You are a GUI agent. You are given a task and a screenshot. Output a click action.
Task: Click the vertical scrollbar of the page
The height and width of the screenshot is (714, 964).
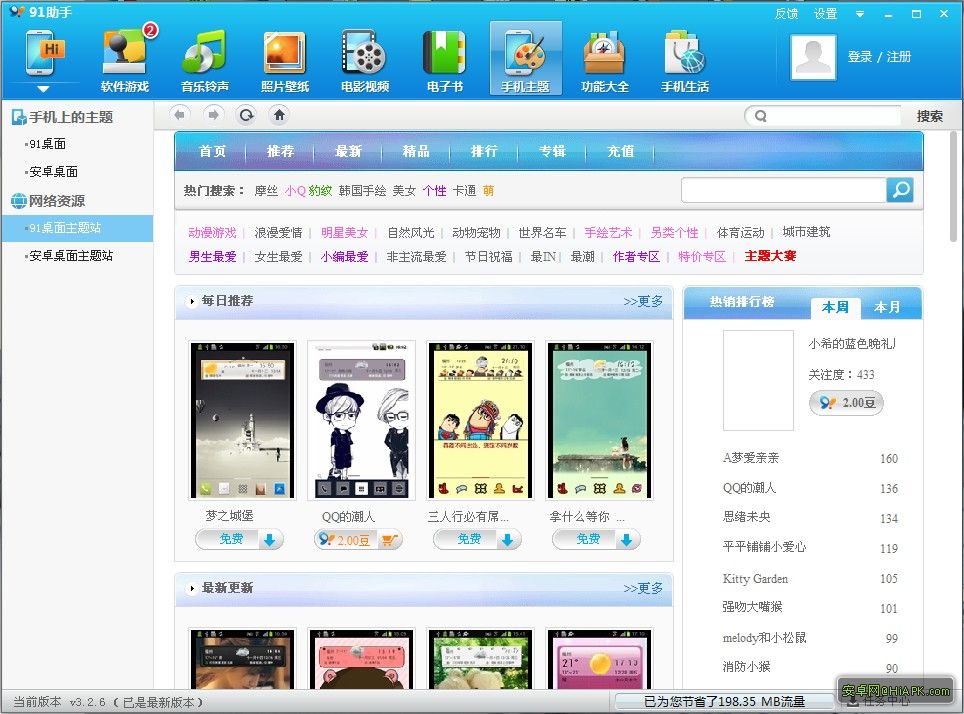[953, 186]
